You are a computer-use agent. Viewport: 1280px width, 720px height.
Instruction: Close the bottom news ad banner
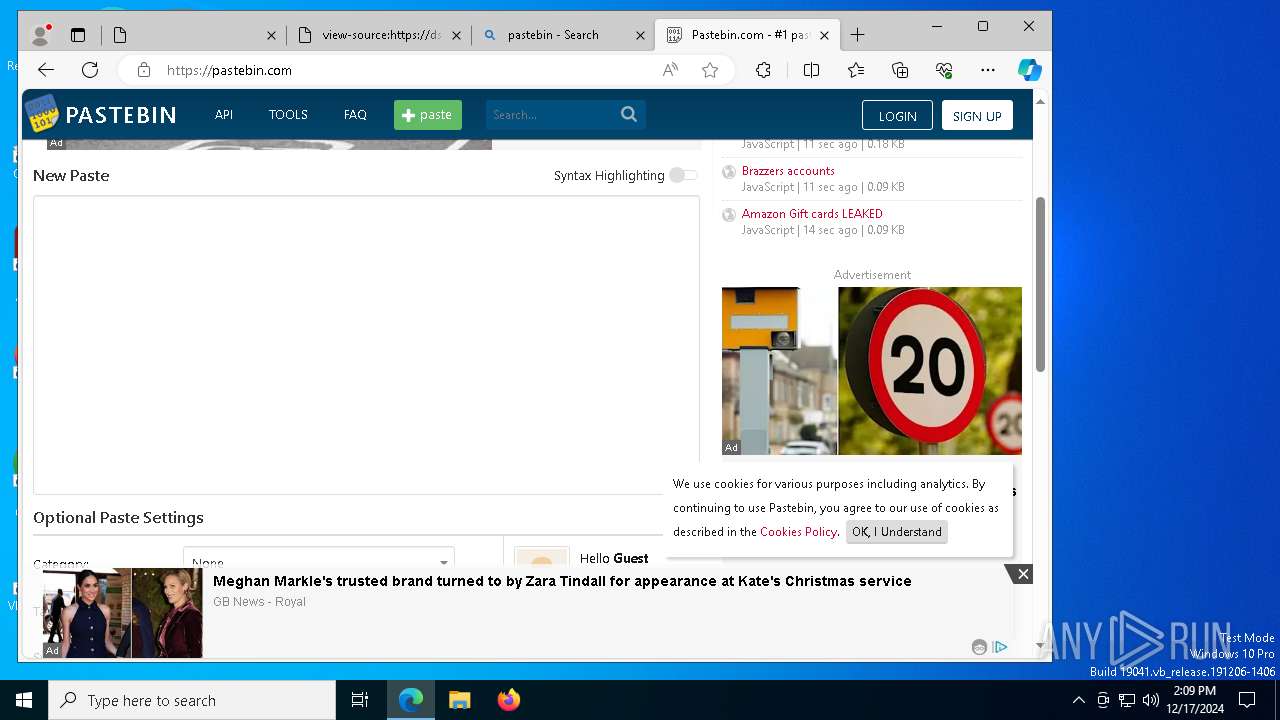(1022, 574)
